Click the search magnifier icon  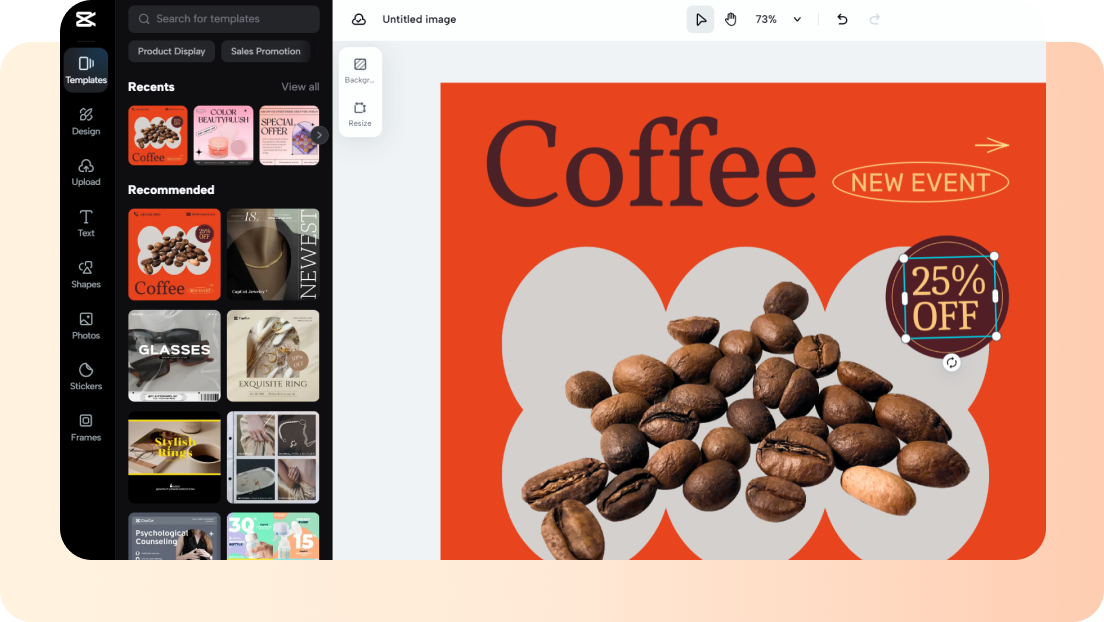click(x=144, y=19)
